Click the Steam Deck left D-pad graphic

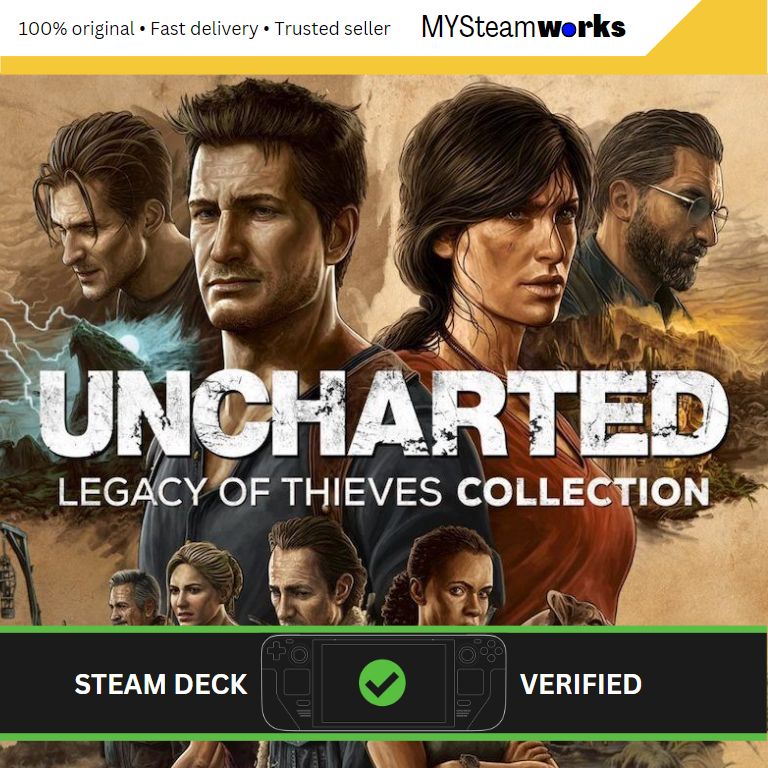276,651
